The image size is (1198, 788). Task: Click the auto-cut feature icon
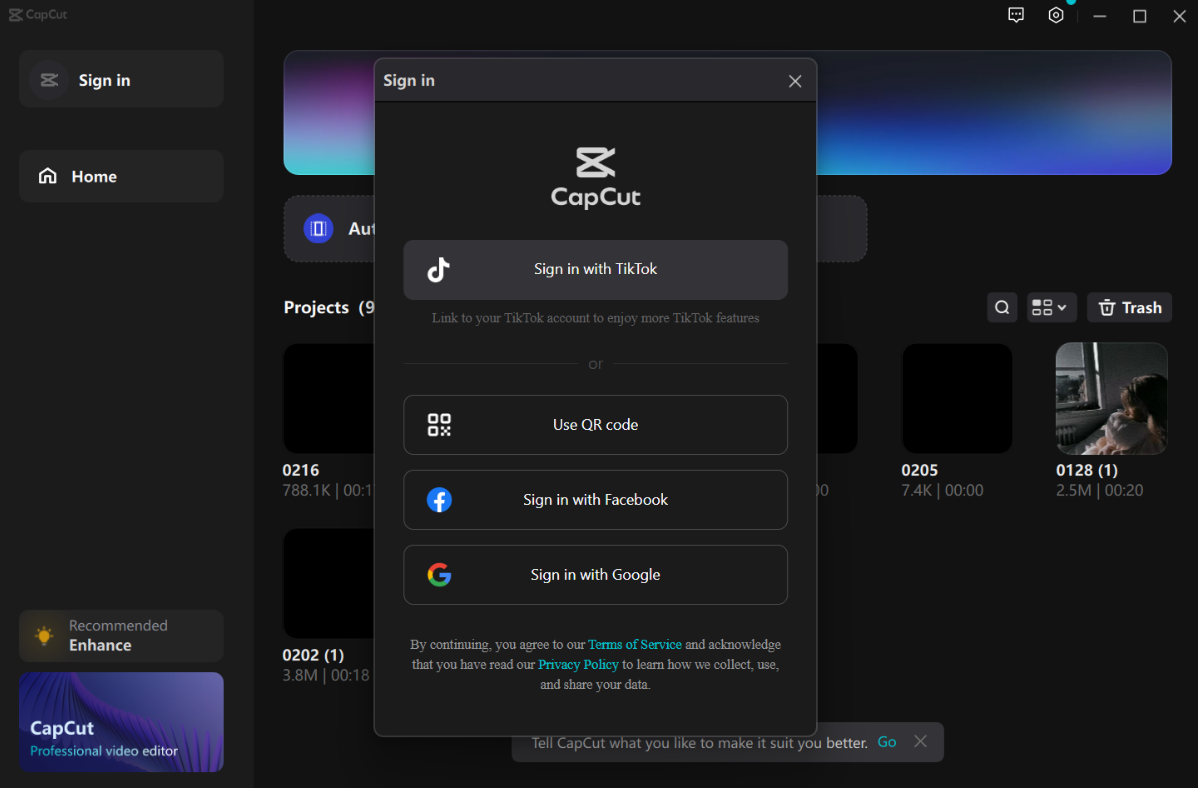319,229
